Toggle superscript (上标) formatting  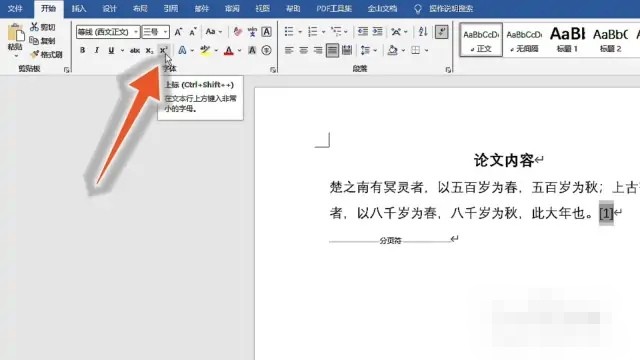(163, 50)
